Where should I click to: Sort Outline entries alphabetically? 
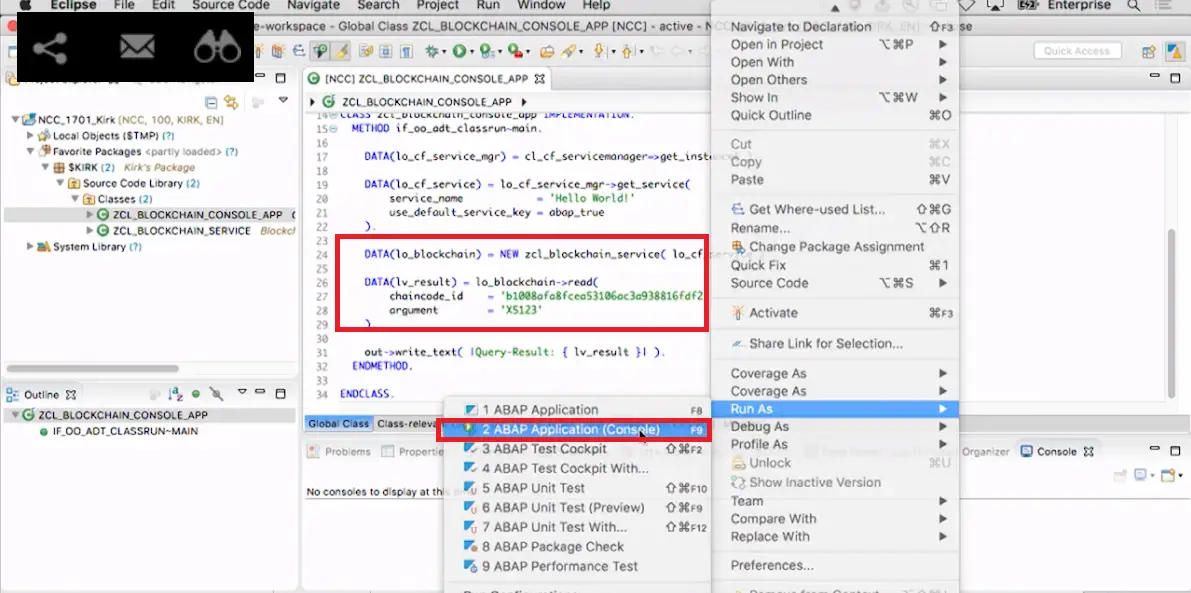coord(175,394)
